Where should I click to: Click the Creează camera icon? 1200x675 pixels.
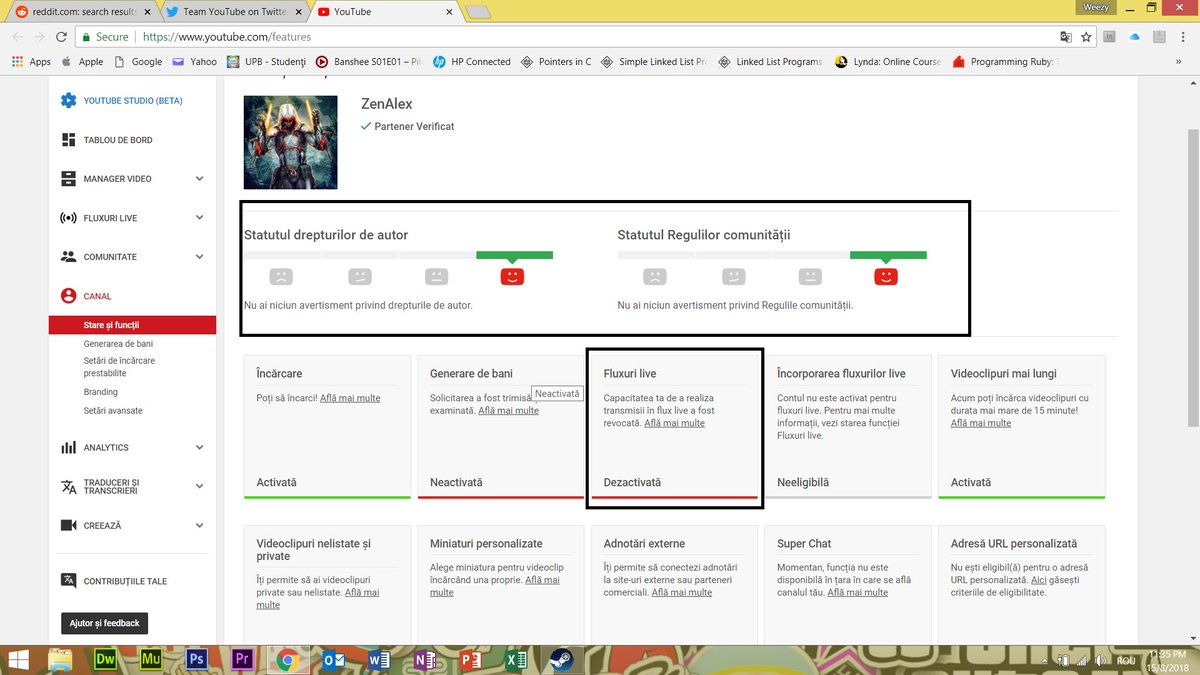pos(68,526)
